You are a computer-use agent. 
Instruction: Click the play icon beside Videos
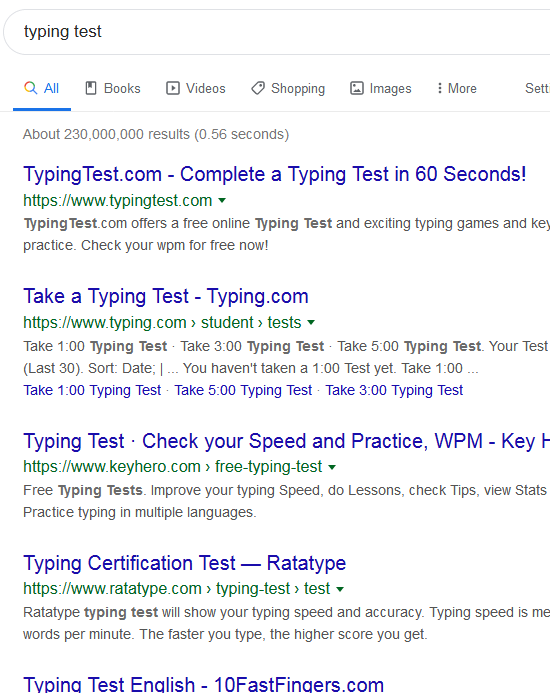pyautogui.click(x=172, y=88)
